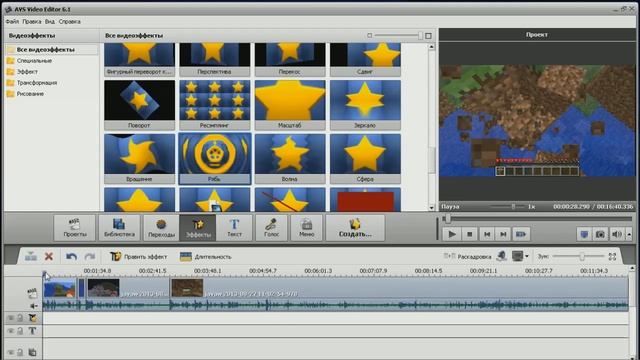
Task: Redo the last action
Action: click(x=89, y=256)
